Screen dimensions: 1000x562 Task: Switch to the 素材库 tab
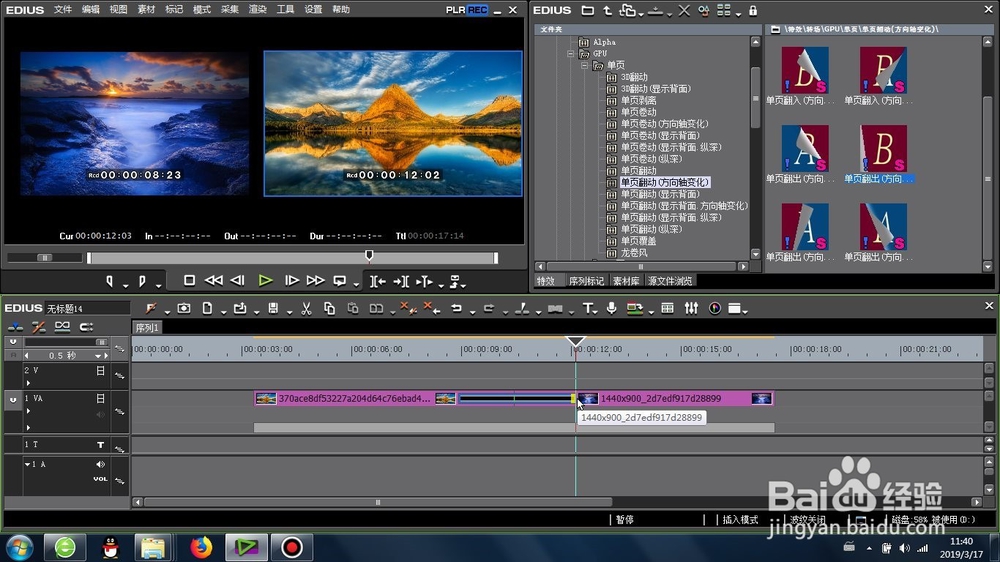coord(626,281)
